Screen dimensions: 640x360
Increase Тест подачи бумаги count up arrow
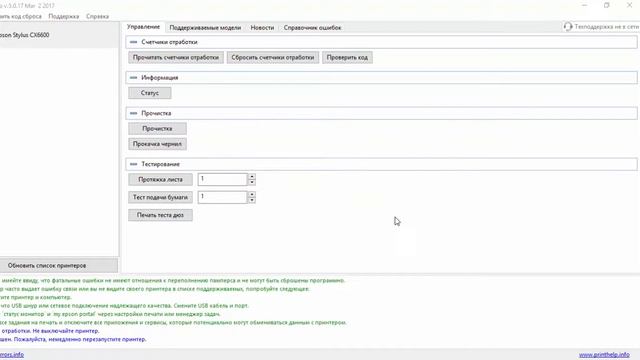[252, 194]
